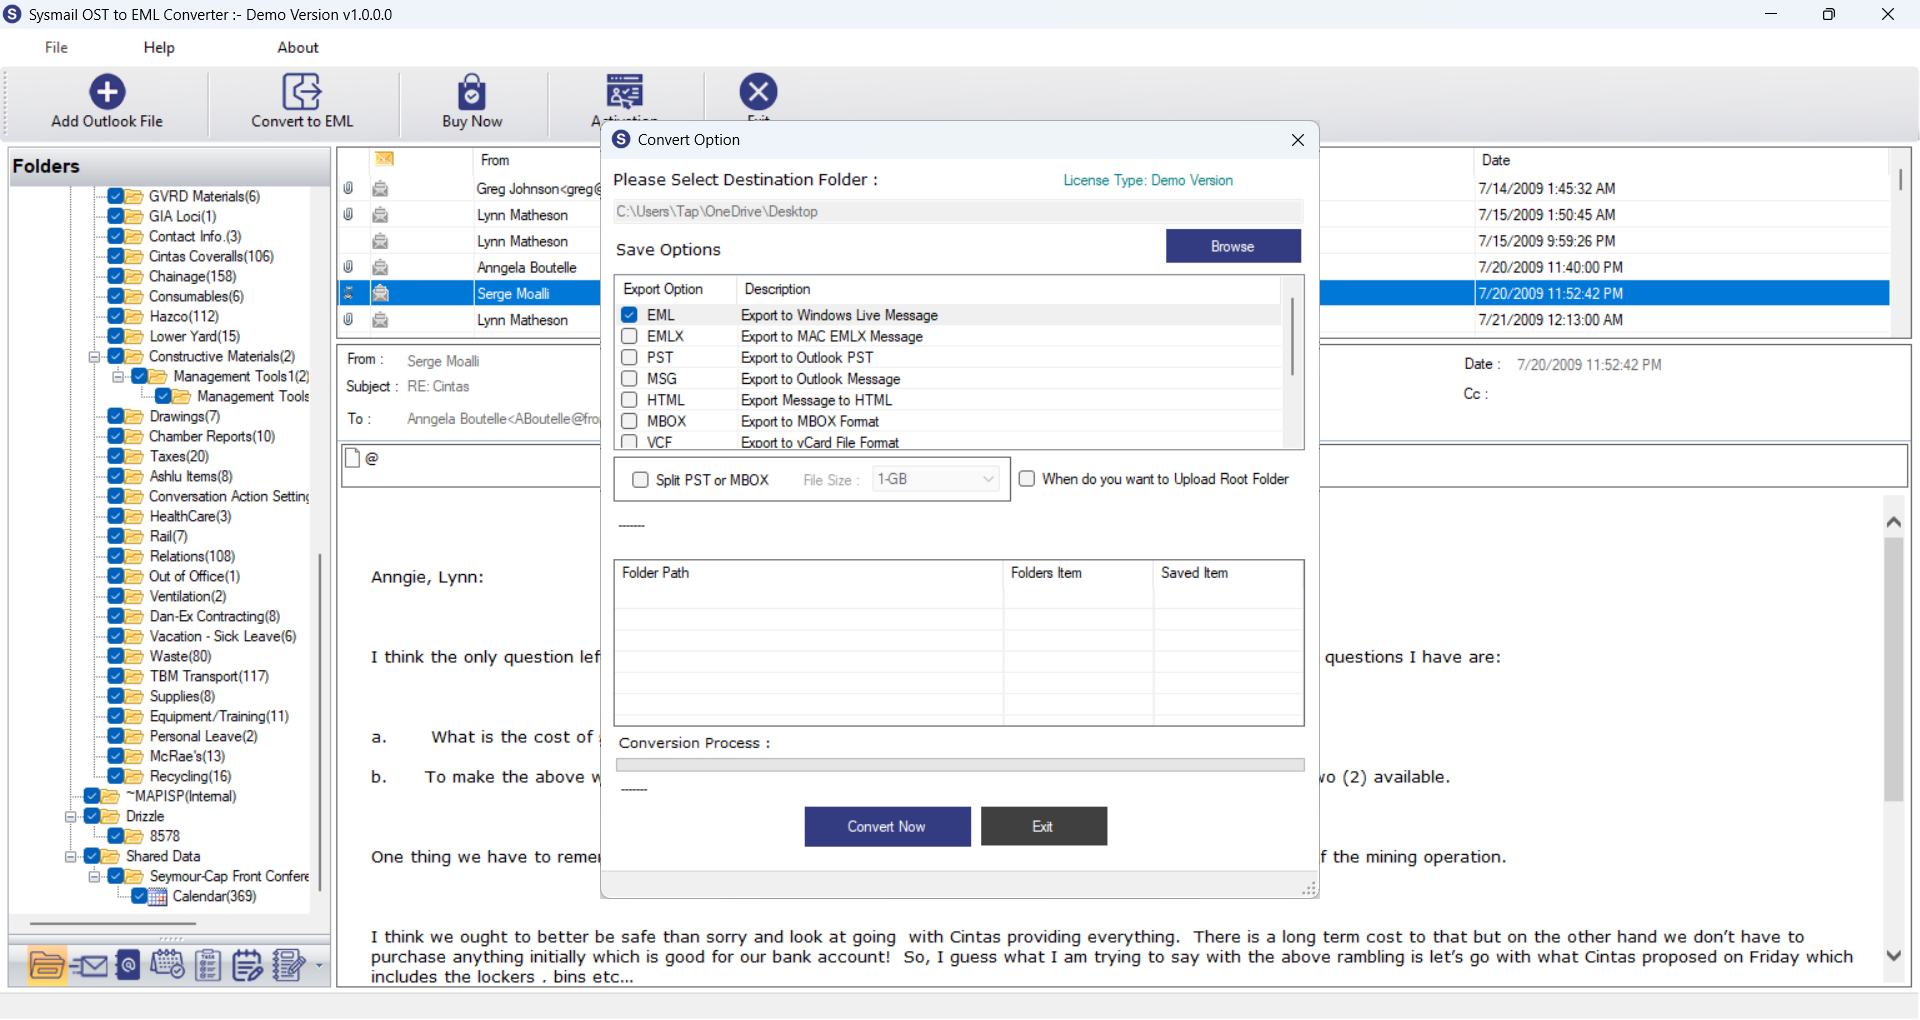
Task: Click the Export Option column header
Action: [663, 289]
